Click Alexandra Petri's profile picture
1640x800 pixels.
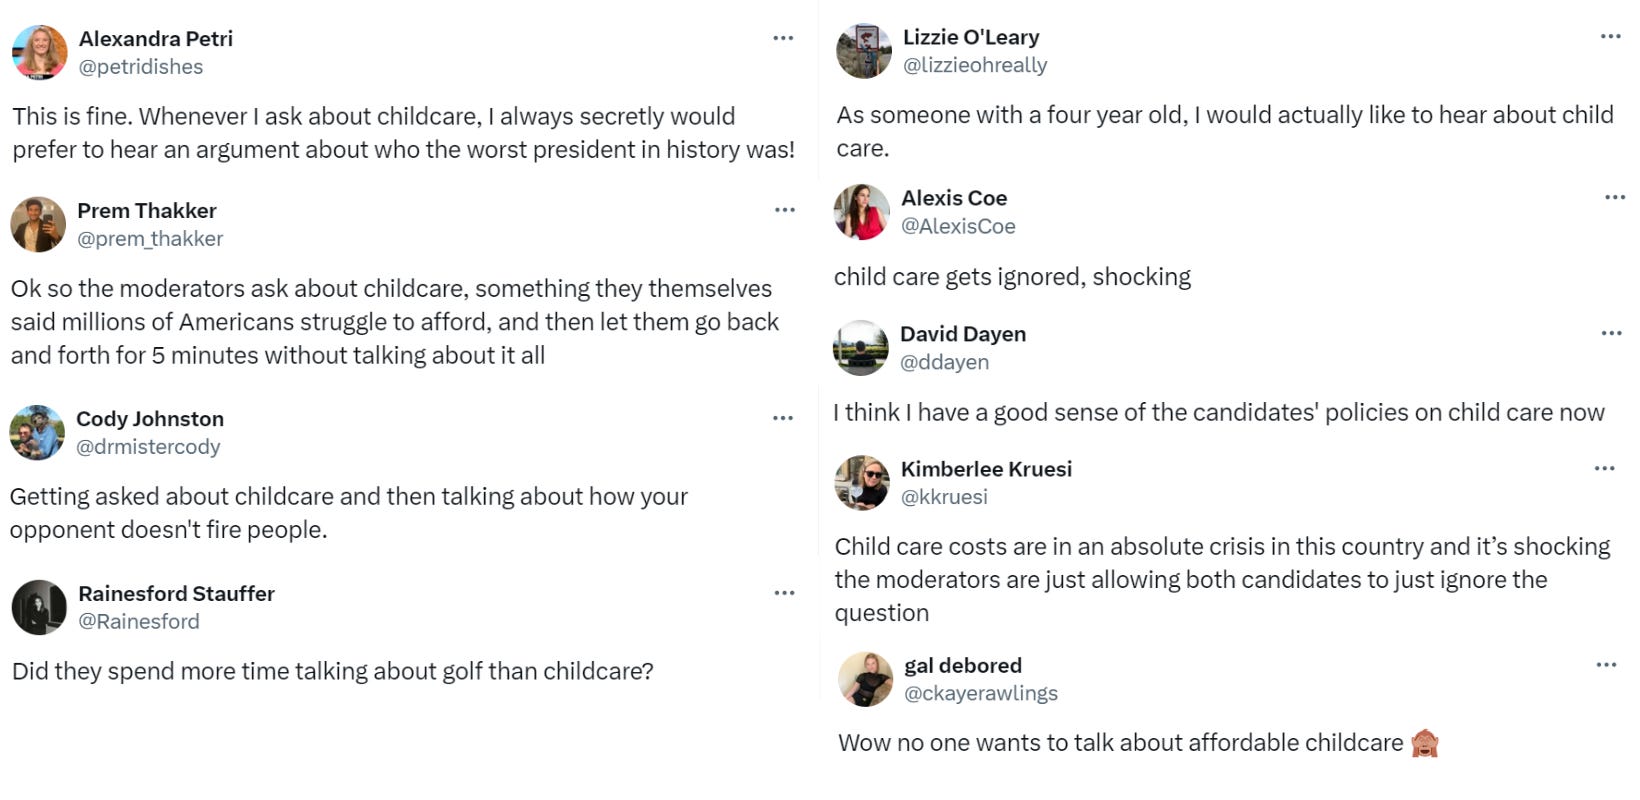click(39, 52)
